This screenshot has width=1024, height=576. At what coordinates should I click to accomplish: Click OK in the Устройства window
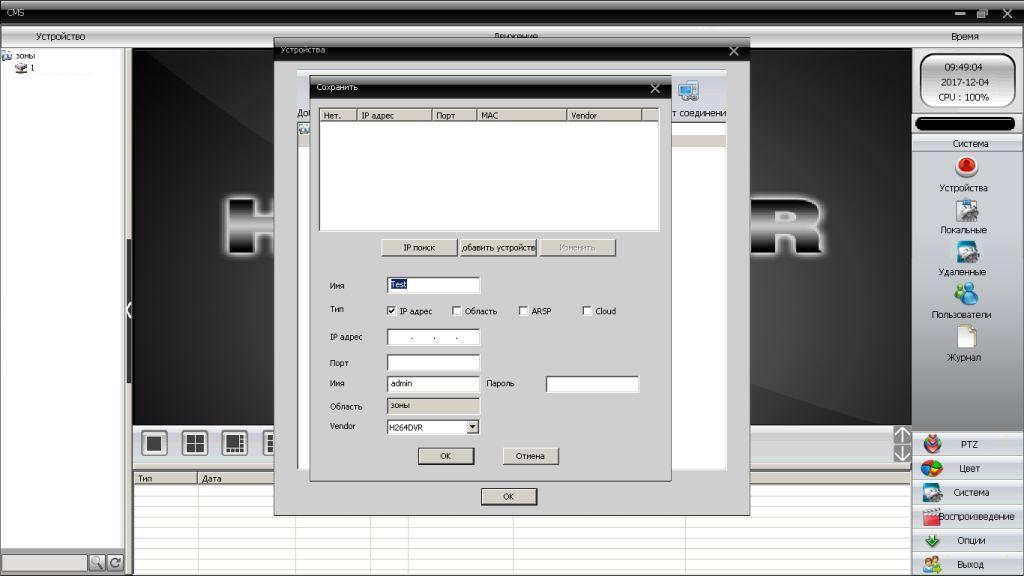[x=509, y=496]
